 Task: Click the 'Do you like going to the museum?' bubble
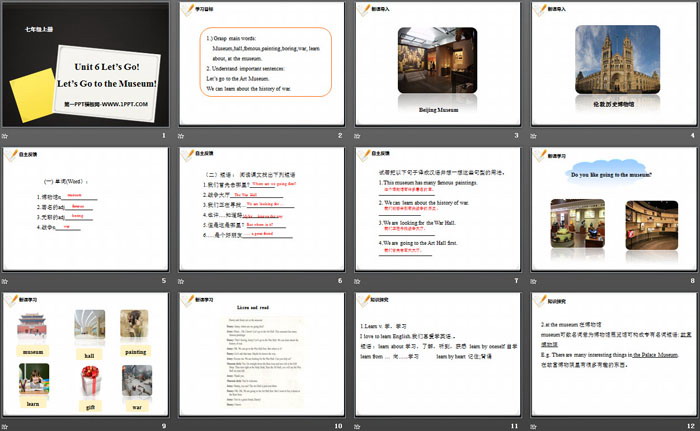(611, 174)
